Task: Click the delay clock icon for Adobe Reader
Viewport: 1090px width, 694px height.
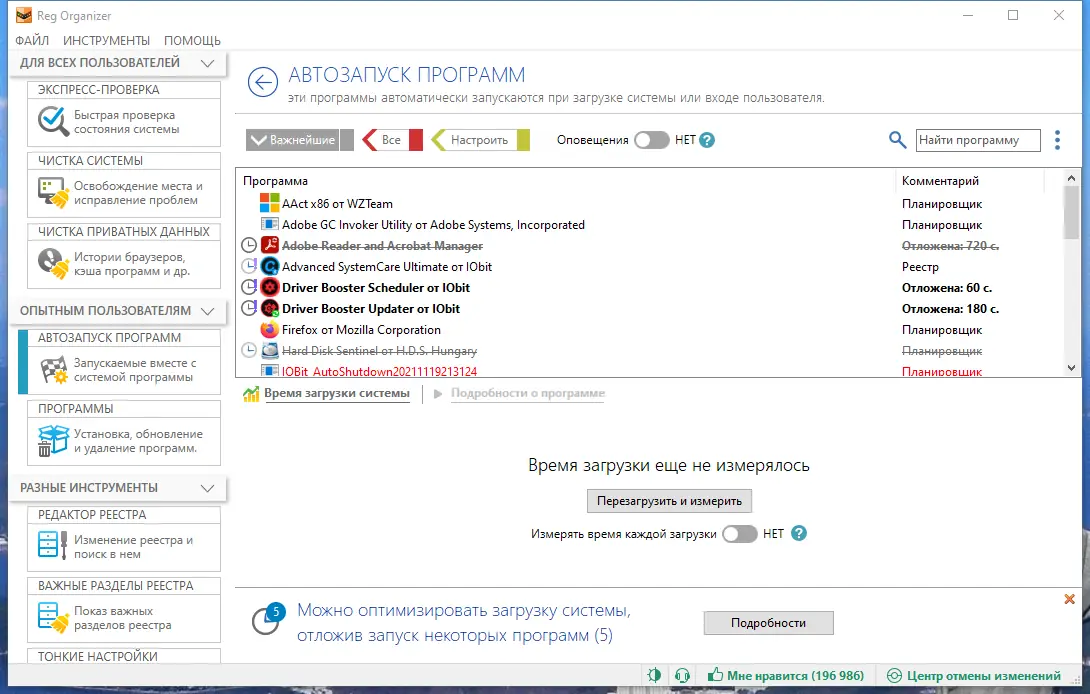Action: pyautogui.click(x=249, y=245)
